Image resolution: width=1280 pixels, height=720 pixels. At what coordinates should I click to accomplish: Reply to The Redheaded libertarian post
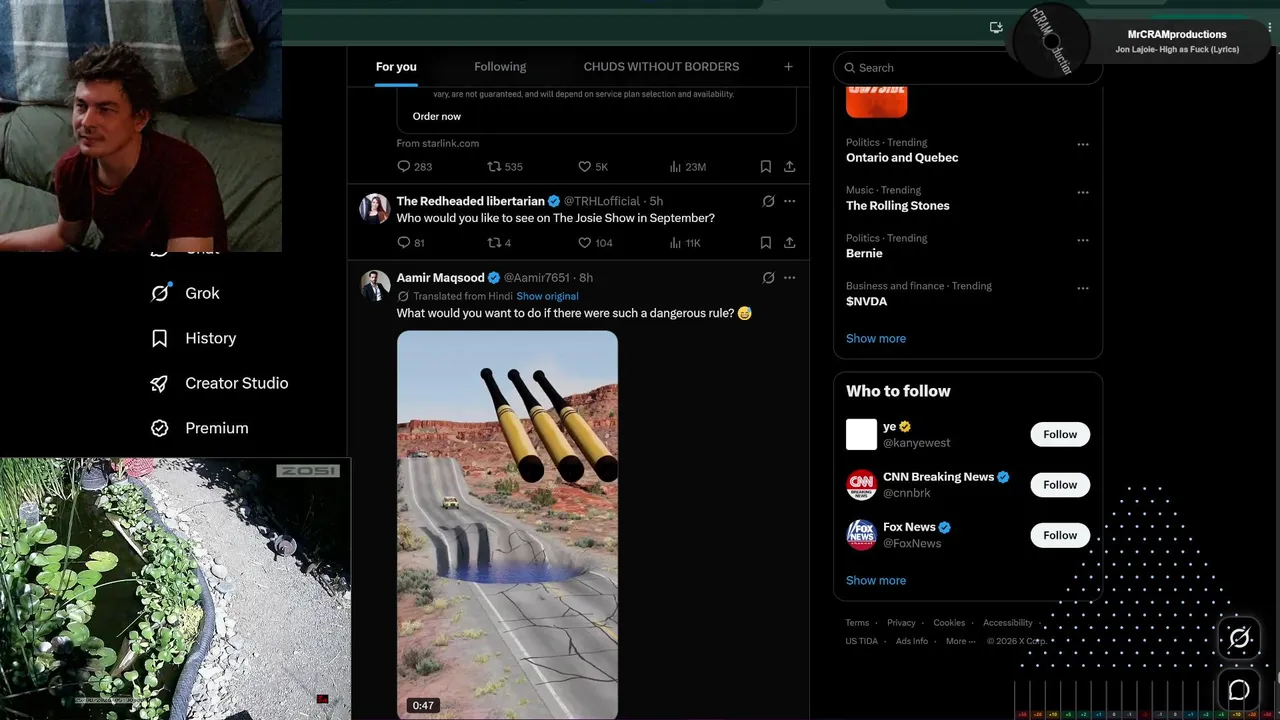411,243
